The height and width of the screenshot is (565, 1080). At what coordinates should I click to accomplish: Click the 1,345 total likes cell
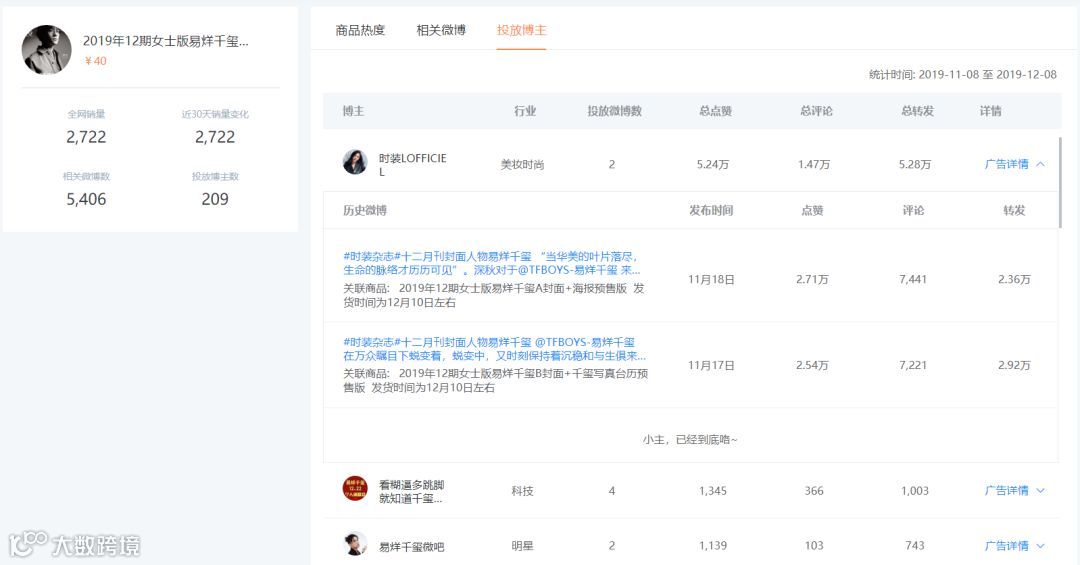pyautogui.click(x=713, y=491)
